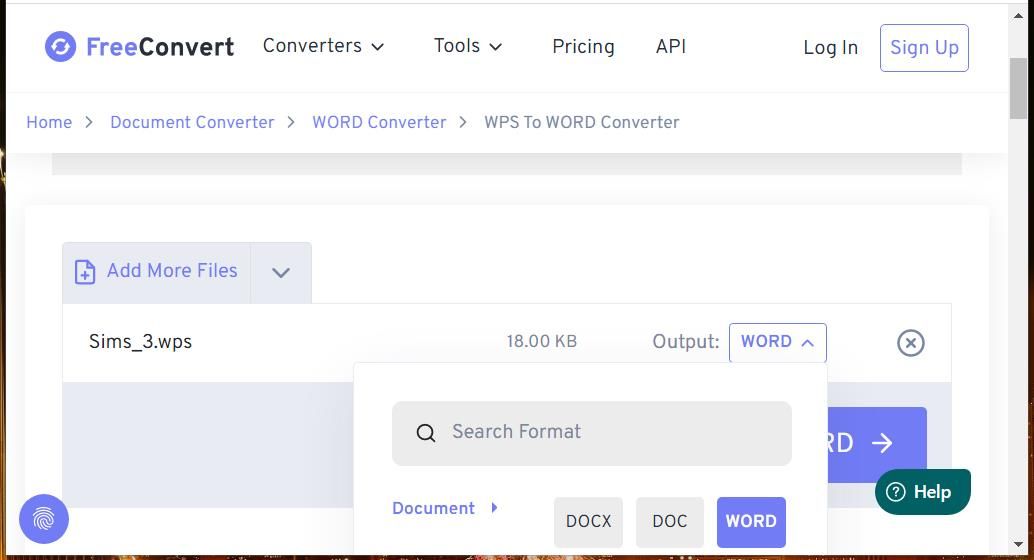Focus the Search Format field

pyautogui.click(x=592, y=433)
